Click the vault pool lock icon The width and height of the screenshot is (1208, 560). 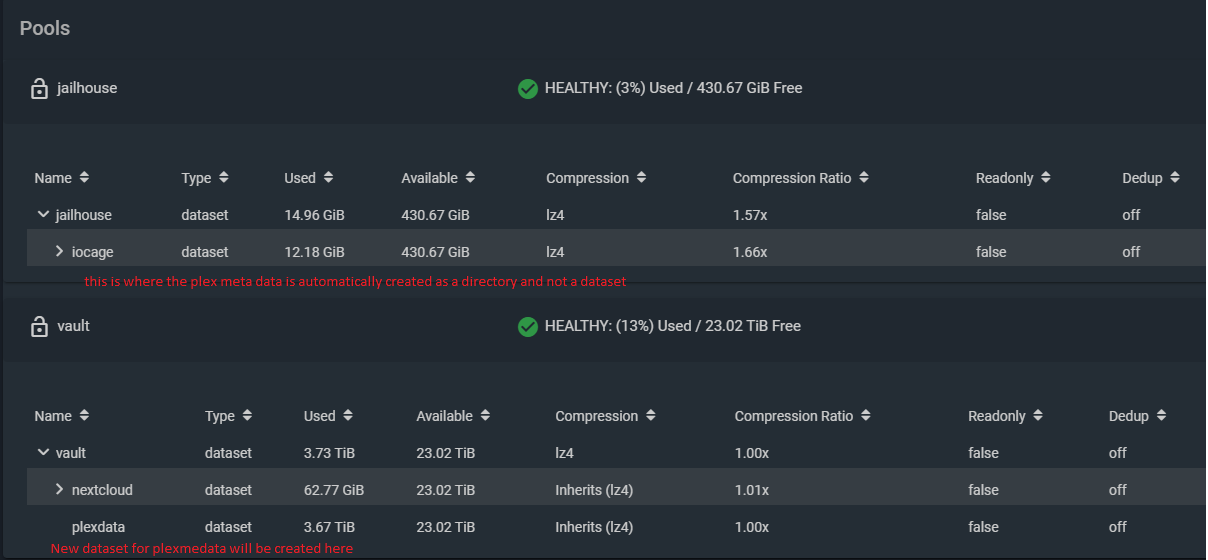(x=39, y=327)
